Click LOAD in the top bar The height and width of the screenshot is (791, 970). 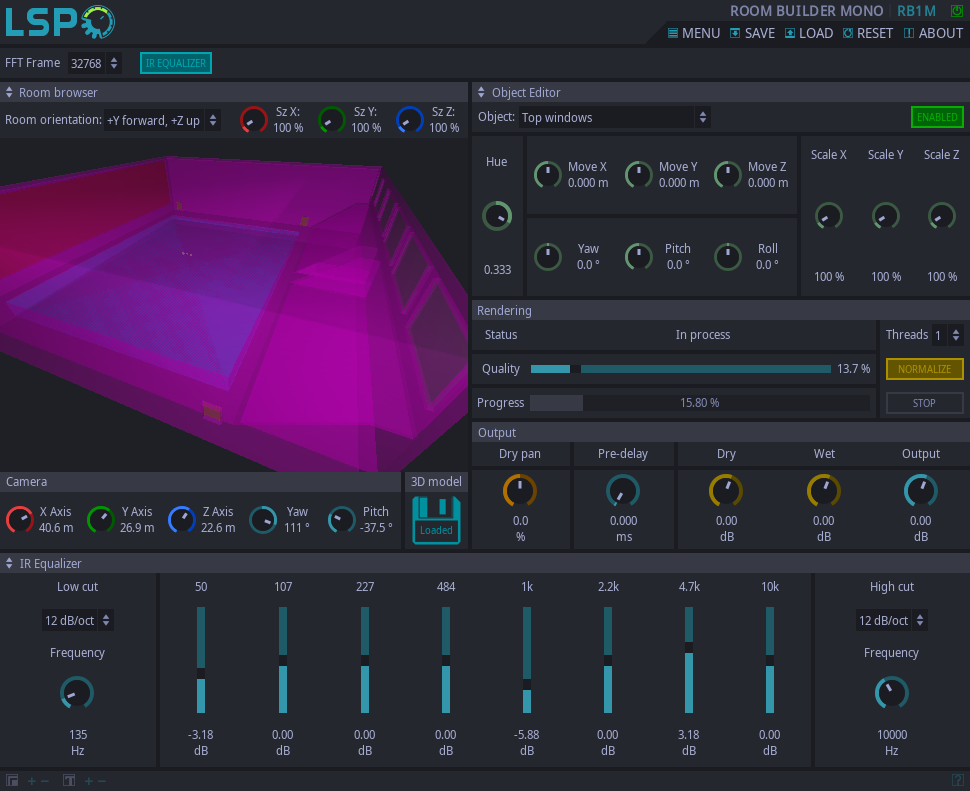point(809,33)
